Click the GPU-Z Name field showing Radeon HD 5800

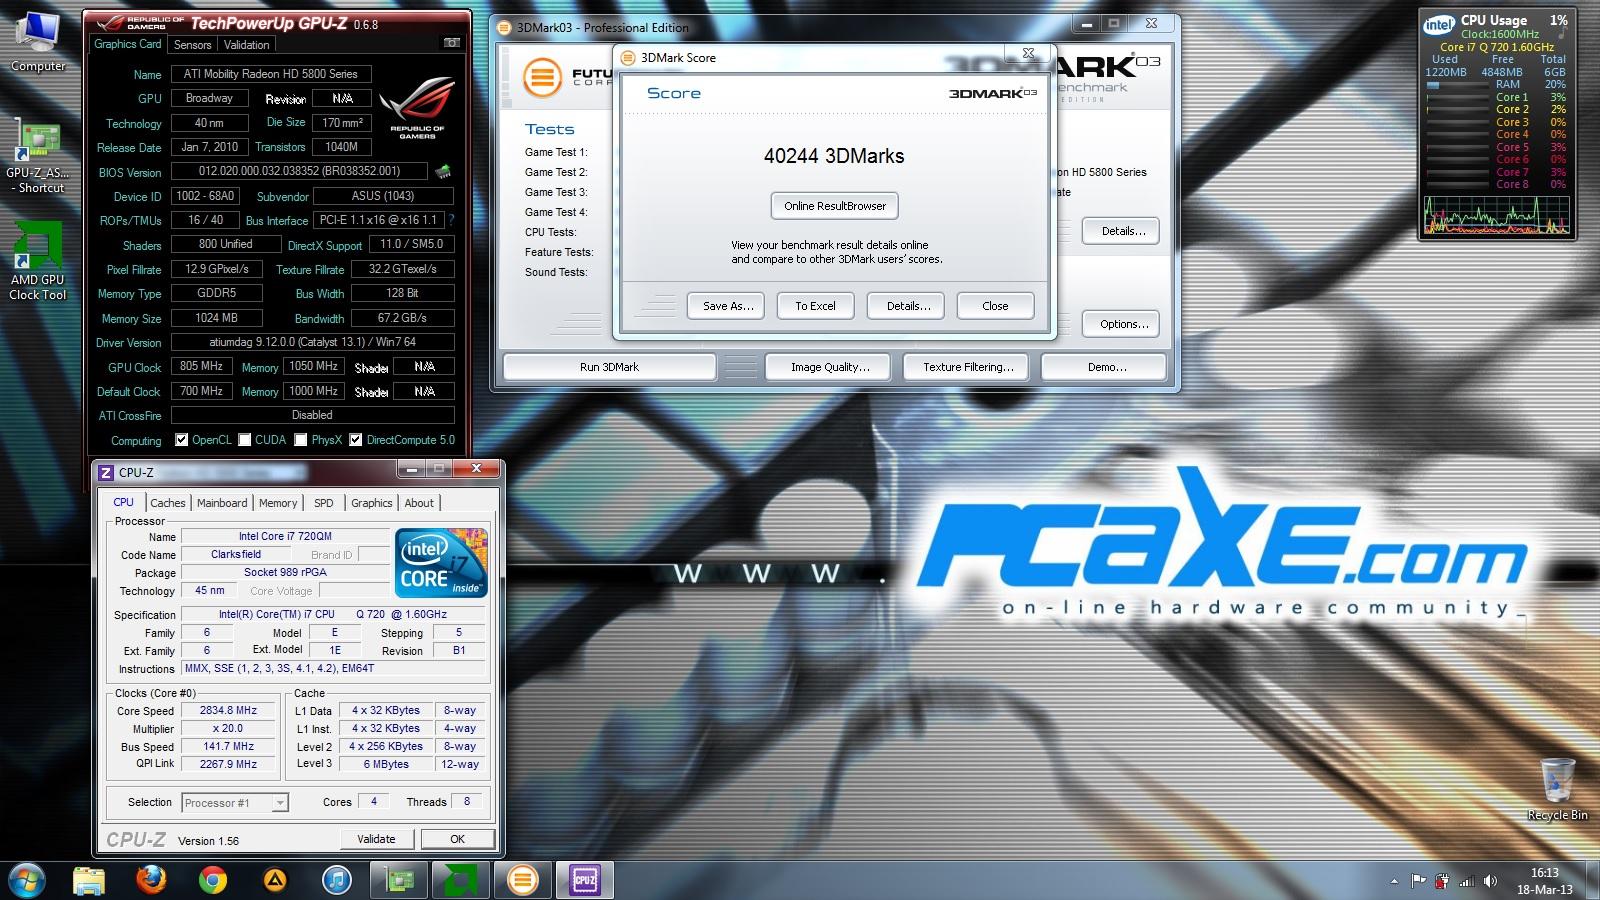tap(271, 74)
